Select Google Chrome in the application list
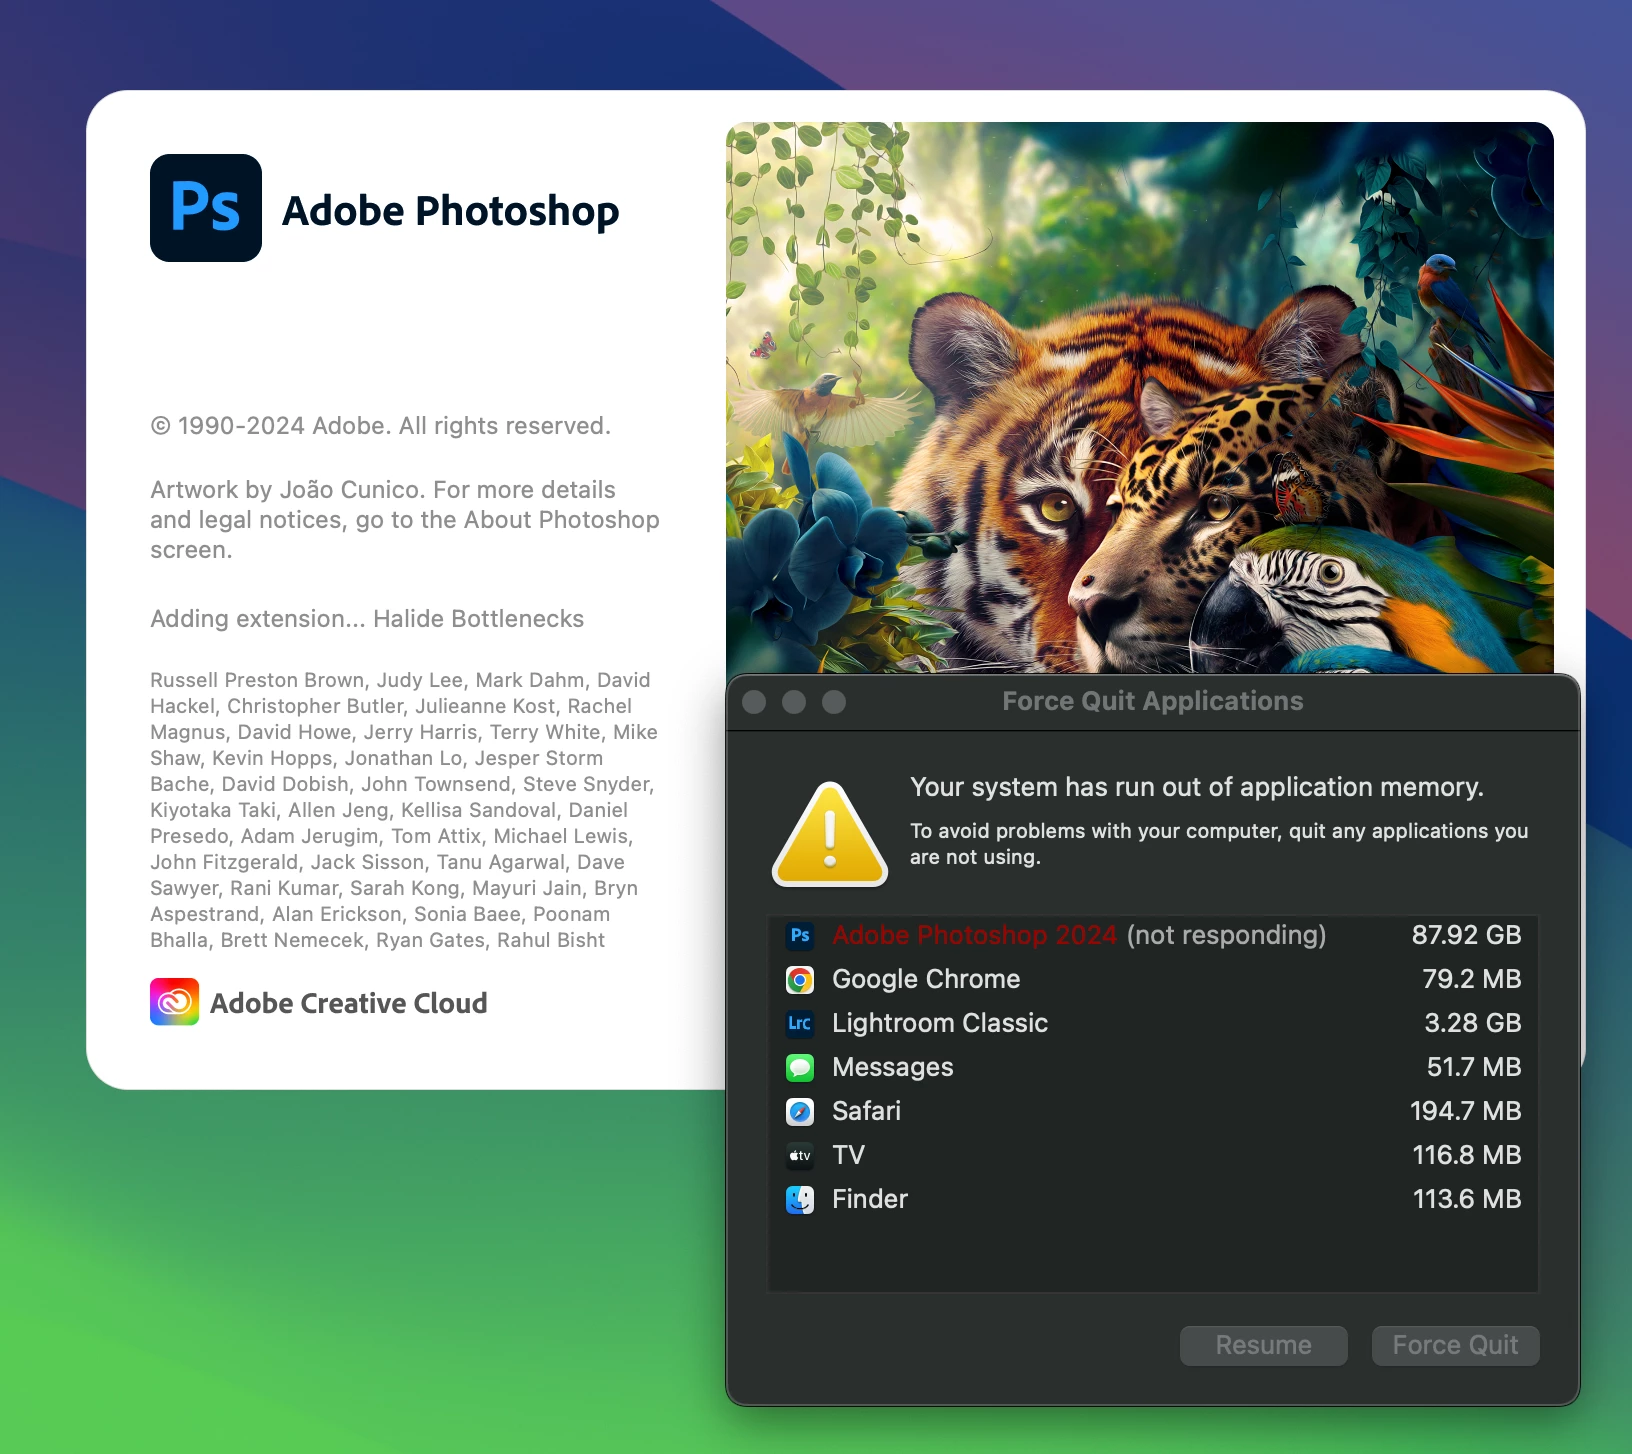Image resolution: width=1632 pixels, height=1454 pixels. point(1153,979)
